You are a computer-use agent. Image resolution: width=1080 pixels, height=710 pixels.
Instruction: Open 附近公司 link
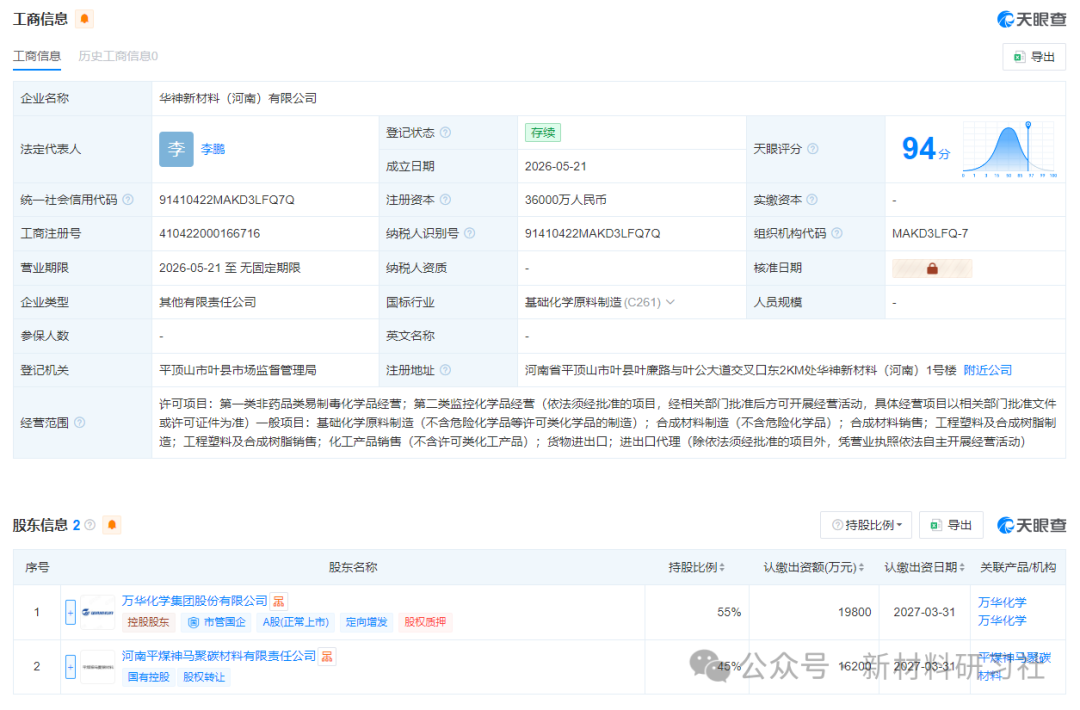(987, 370)
